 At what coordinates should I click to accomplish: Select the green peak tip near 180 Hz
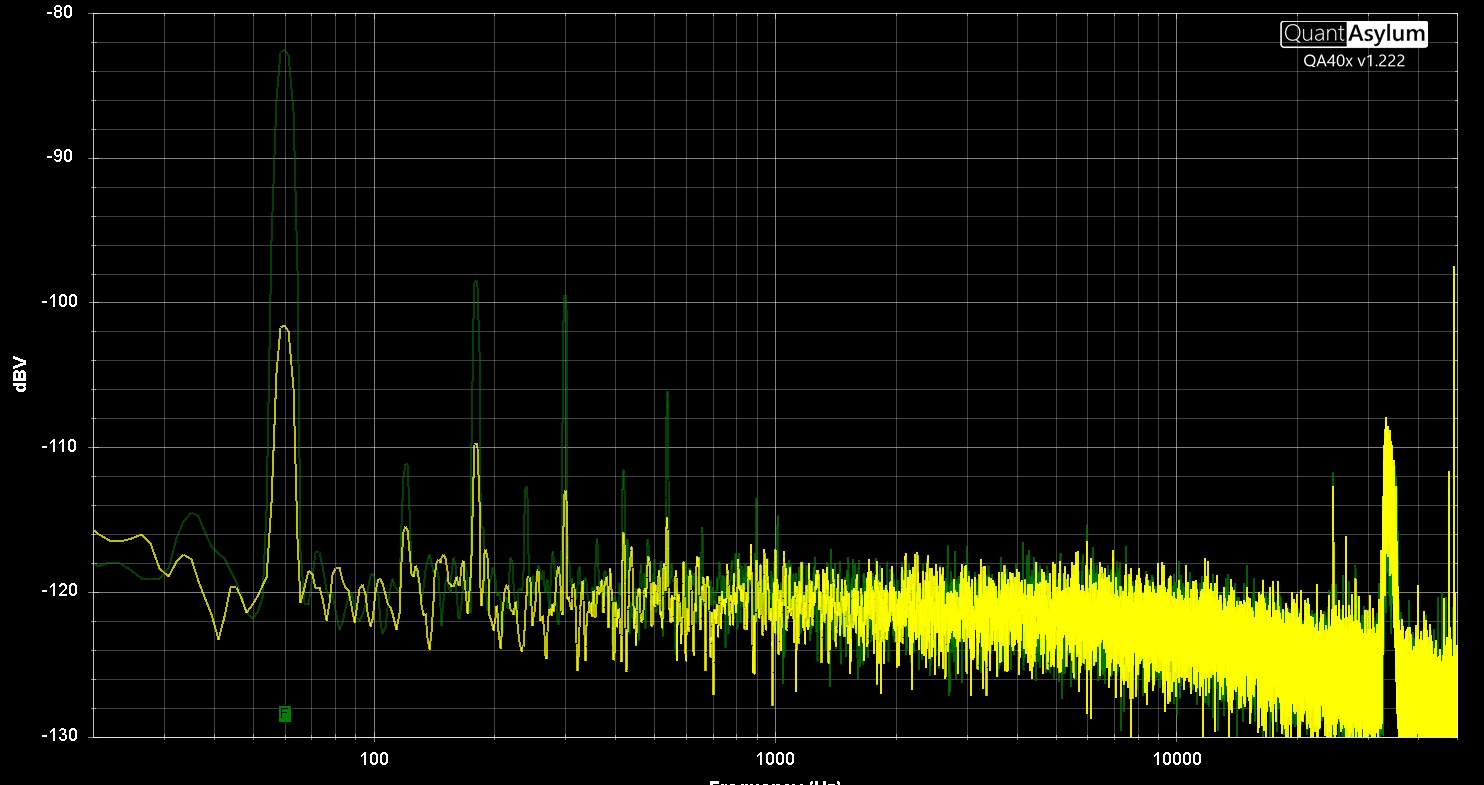coord(476,281)
